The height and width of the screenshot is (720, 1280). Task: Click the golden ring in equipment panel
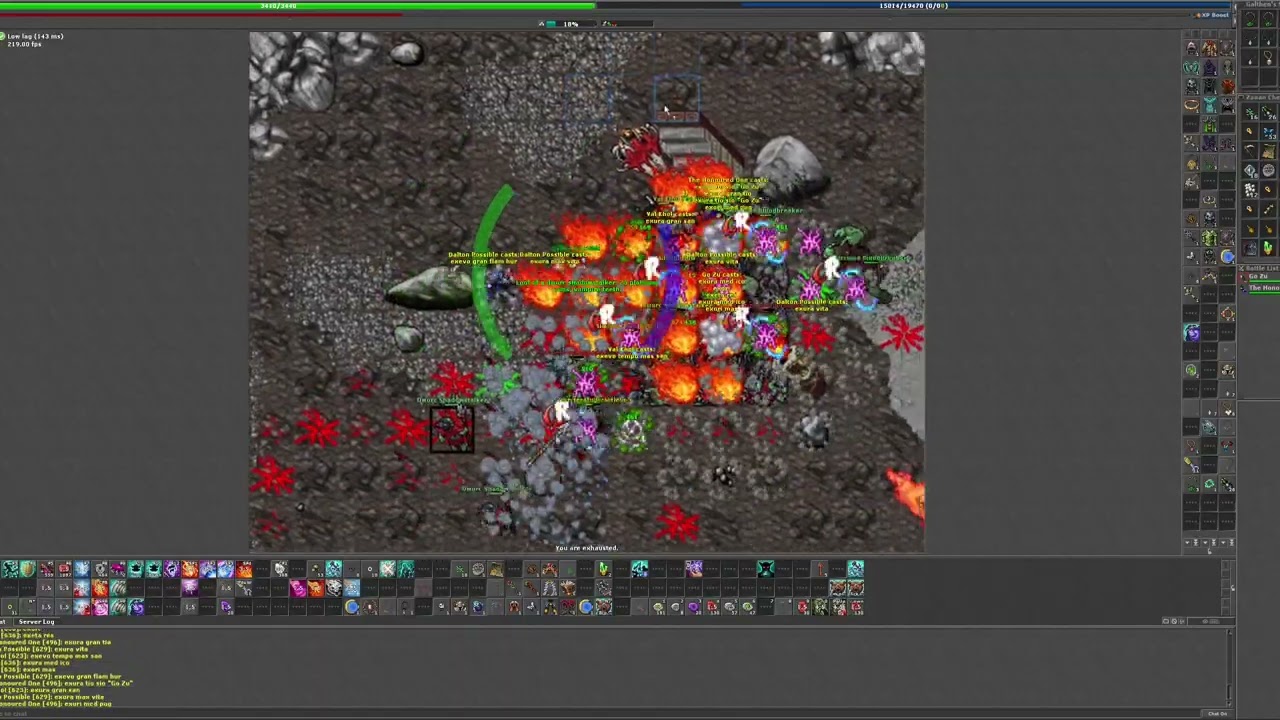(1192, 104)
